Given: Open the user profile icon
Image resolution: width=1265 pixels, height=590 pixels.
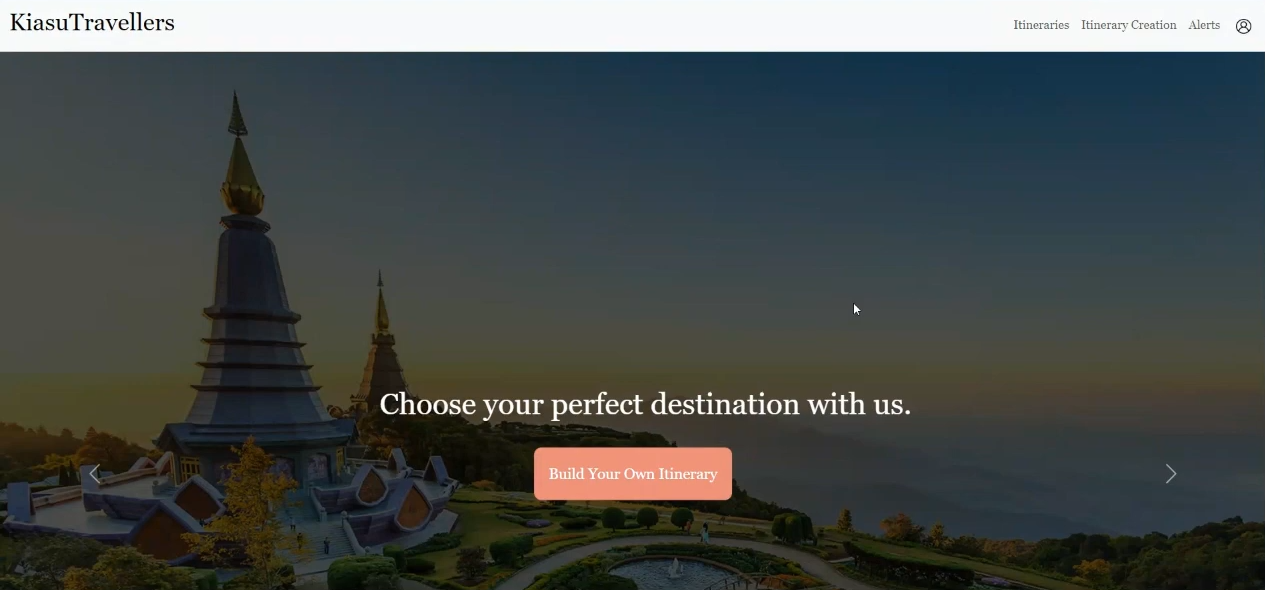Looking at the screenshot, I should (1243, 26).
